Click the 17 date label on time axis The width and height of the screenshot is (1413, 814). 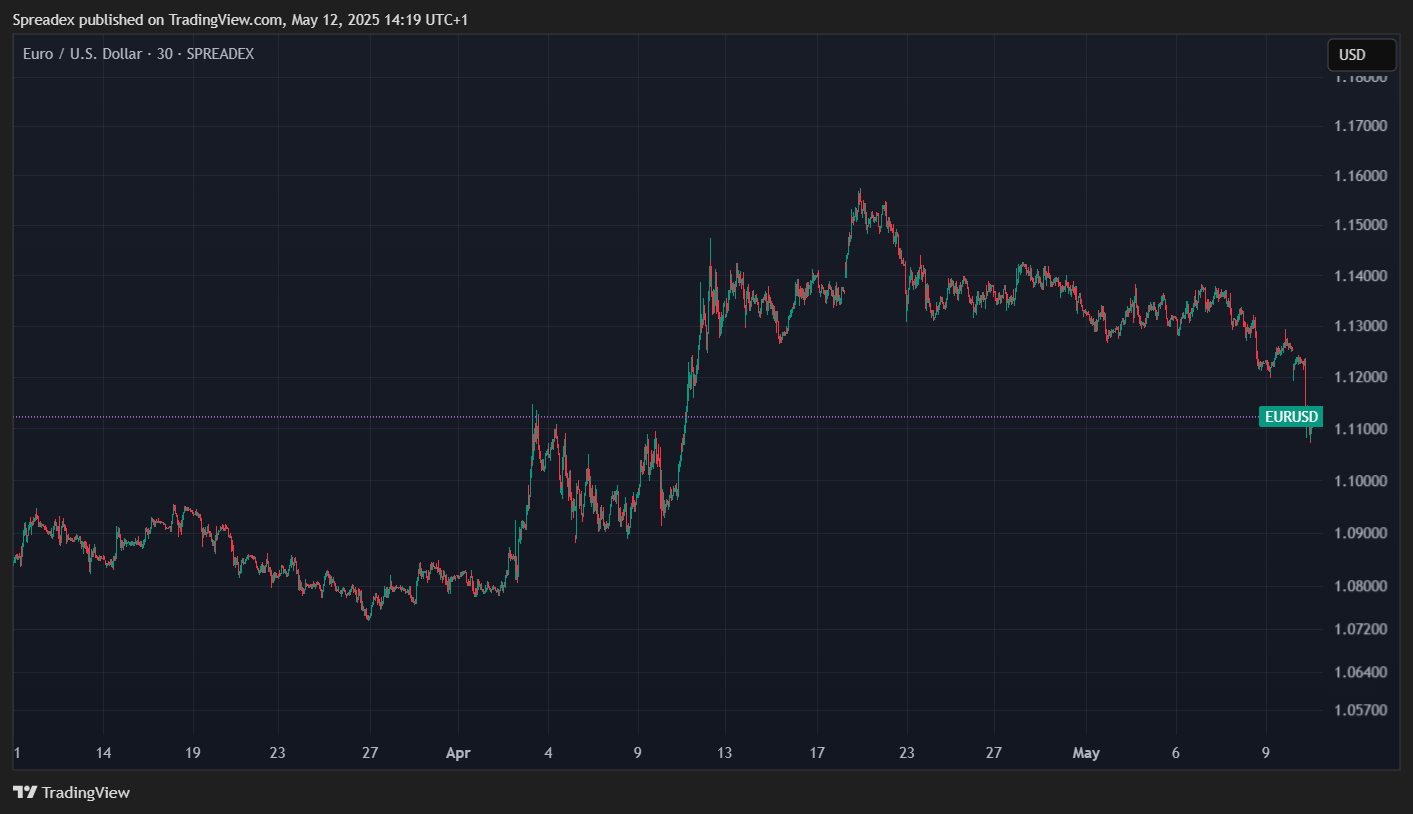coord(817,753)
